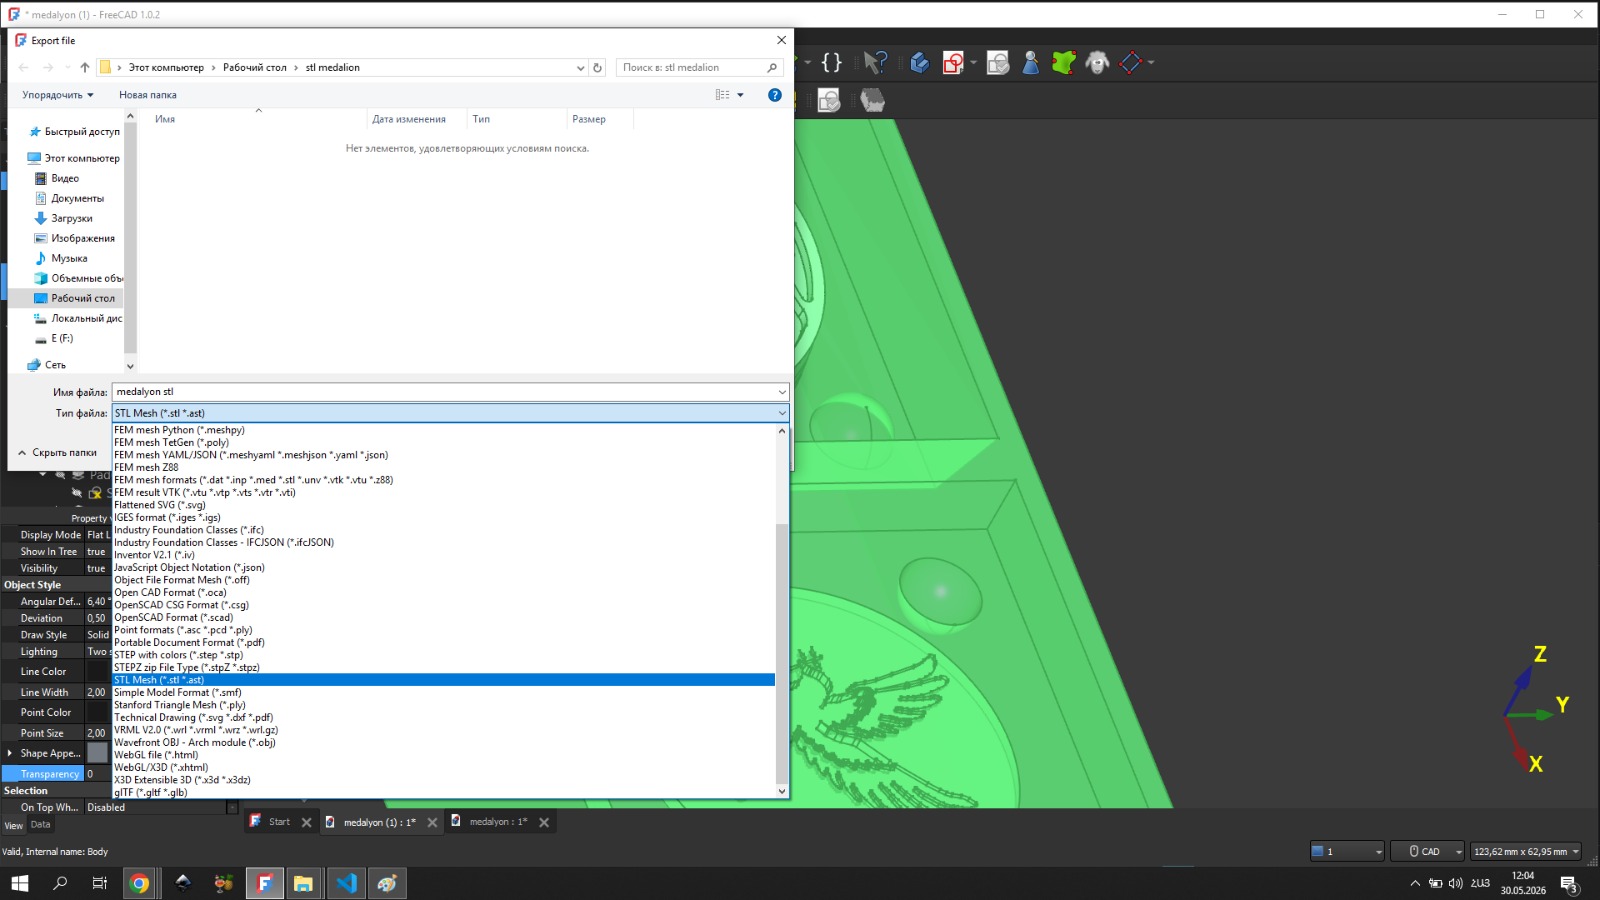The height and width of the screenshot is (900, 1600).
Task: Click the blue Part body toolbar icon
Action: point(920,63)
